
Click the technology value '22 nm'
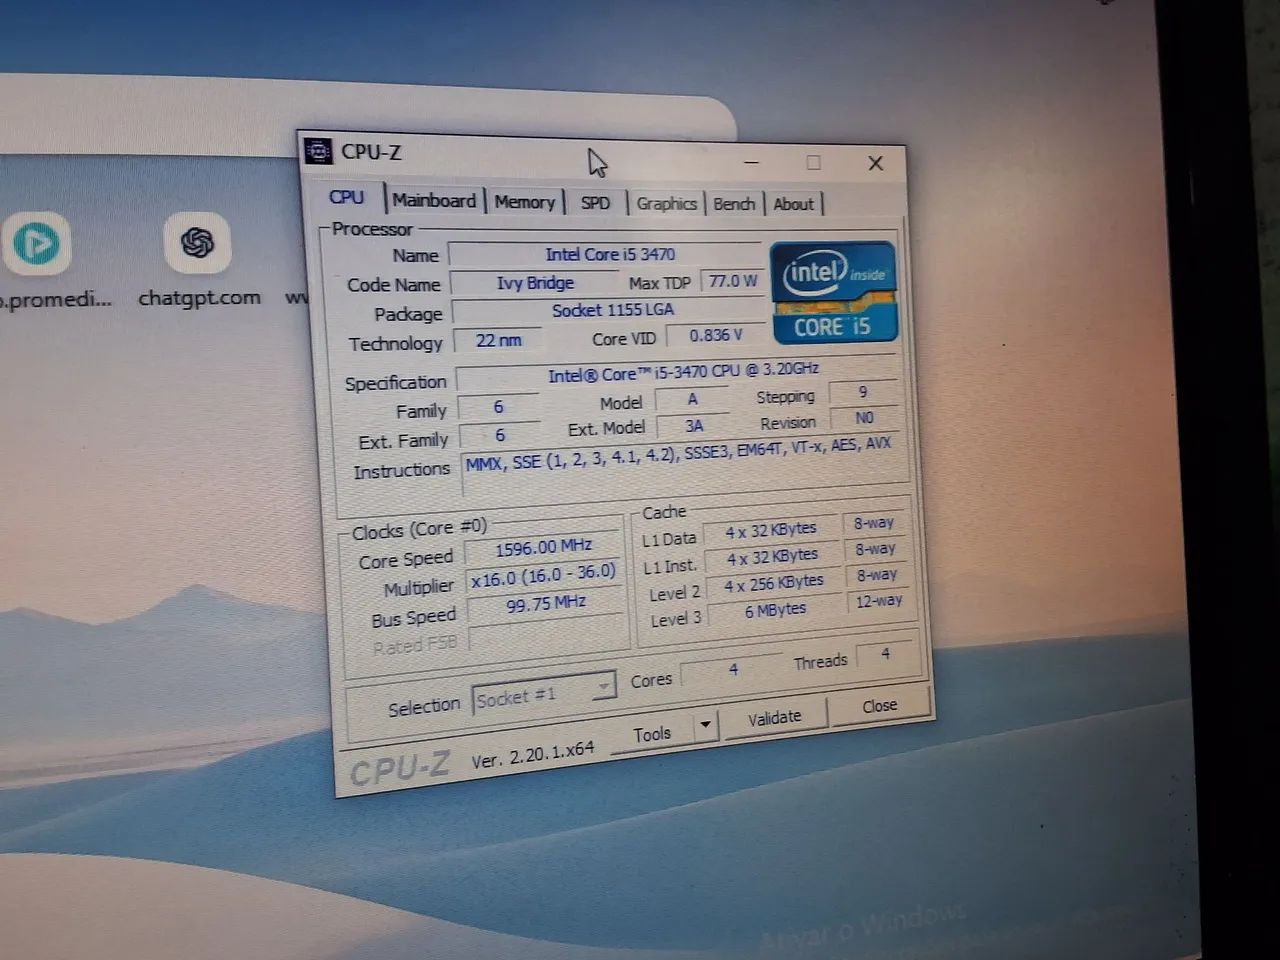click(x=498, y=340)
